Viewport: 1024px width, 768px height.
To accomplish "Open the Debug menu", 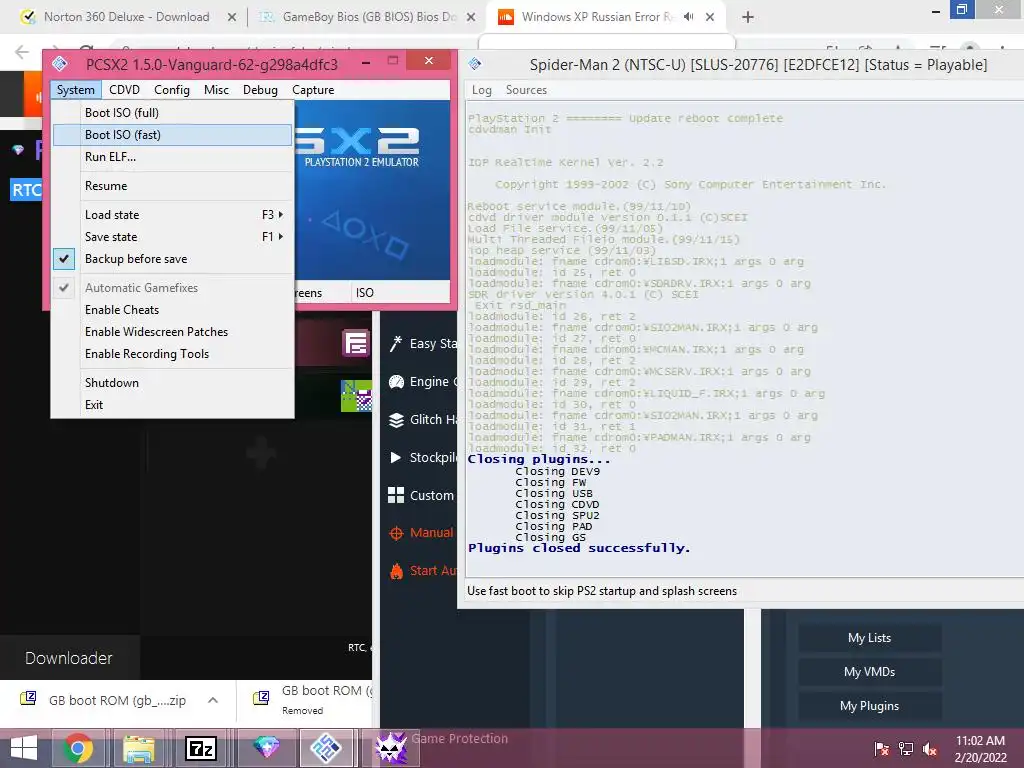I will tap(260, 89).
